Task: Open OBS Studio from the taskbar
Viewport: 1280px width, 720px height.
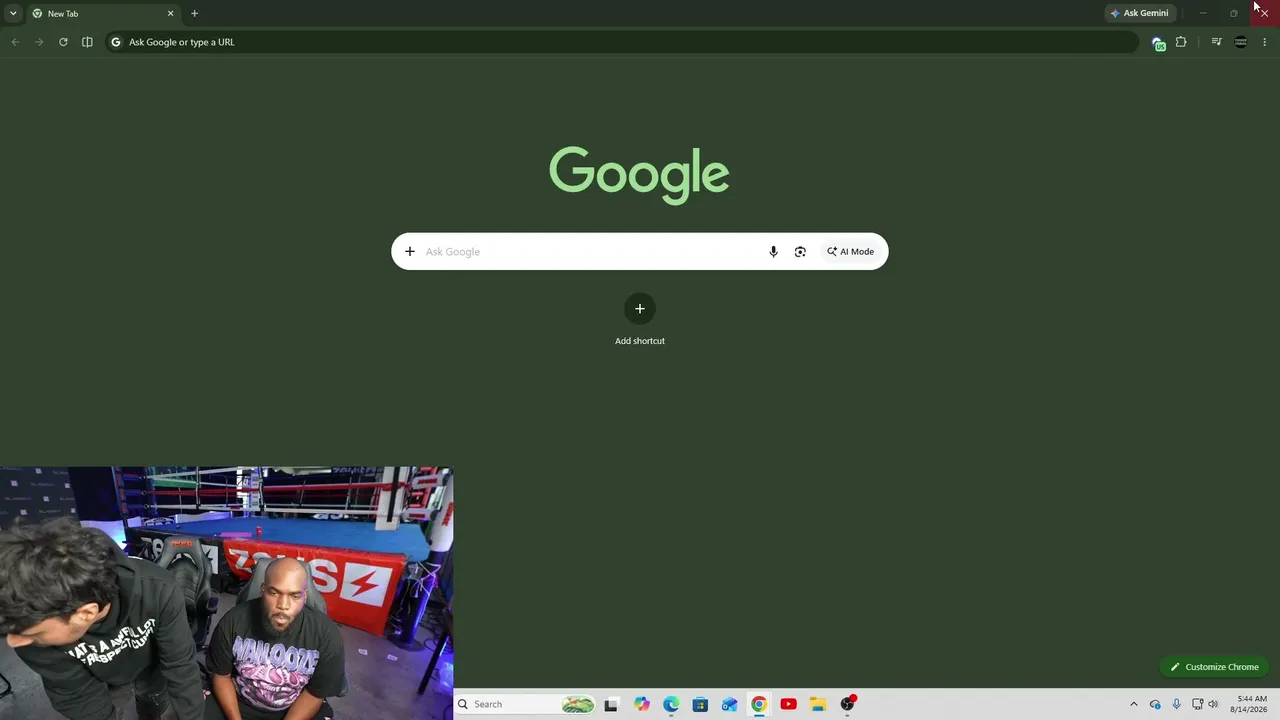Action: pos(847,704)
